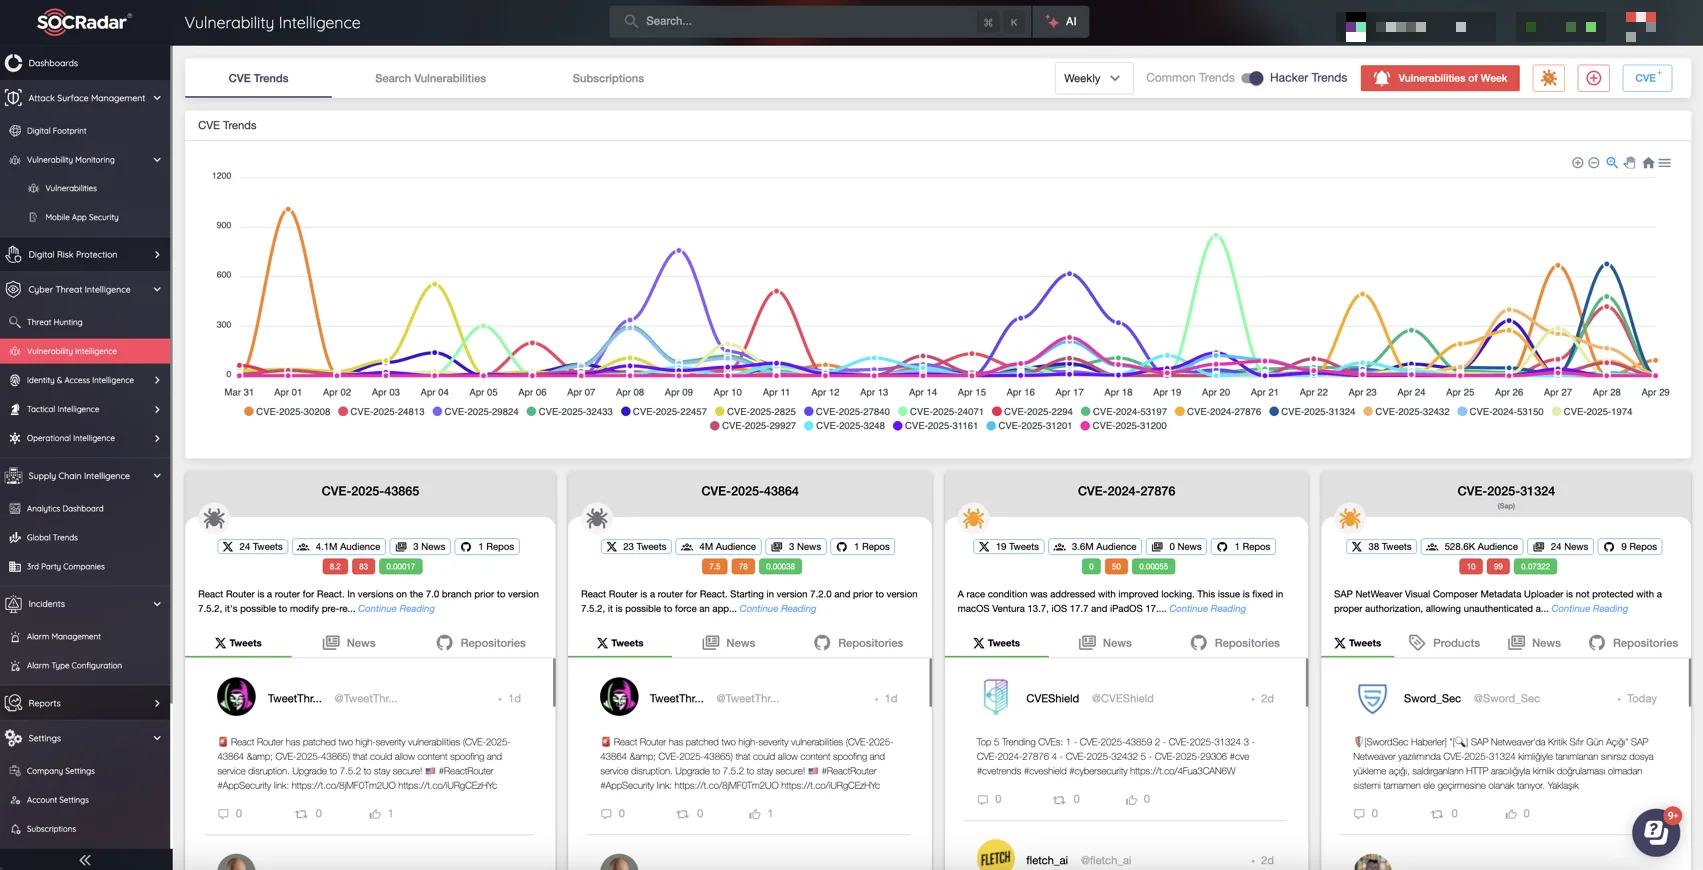
Task: Collapse Vulnerability Monitoring section
Action: click(85, 160)
